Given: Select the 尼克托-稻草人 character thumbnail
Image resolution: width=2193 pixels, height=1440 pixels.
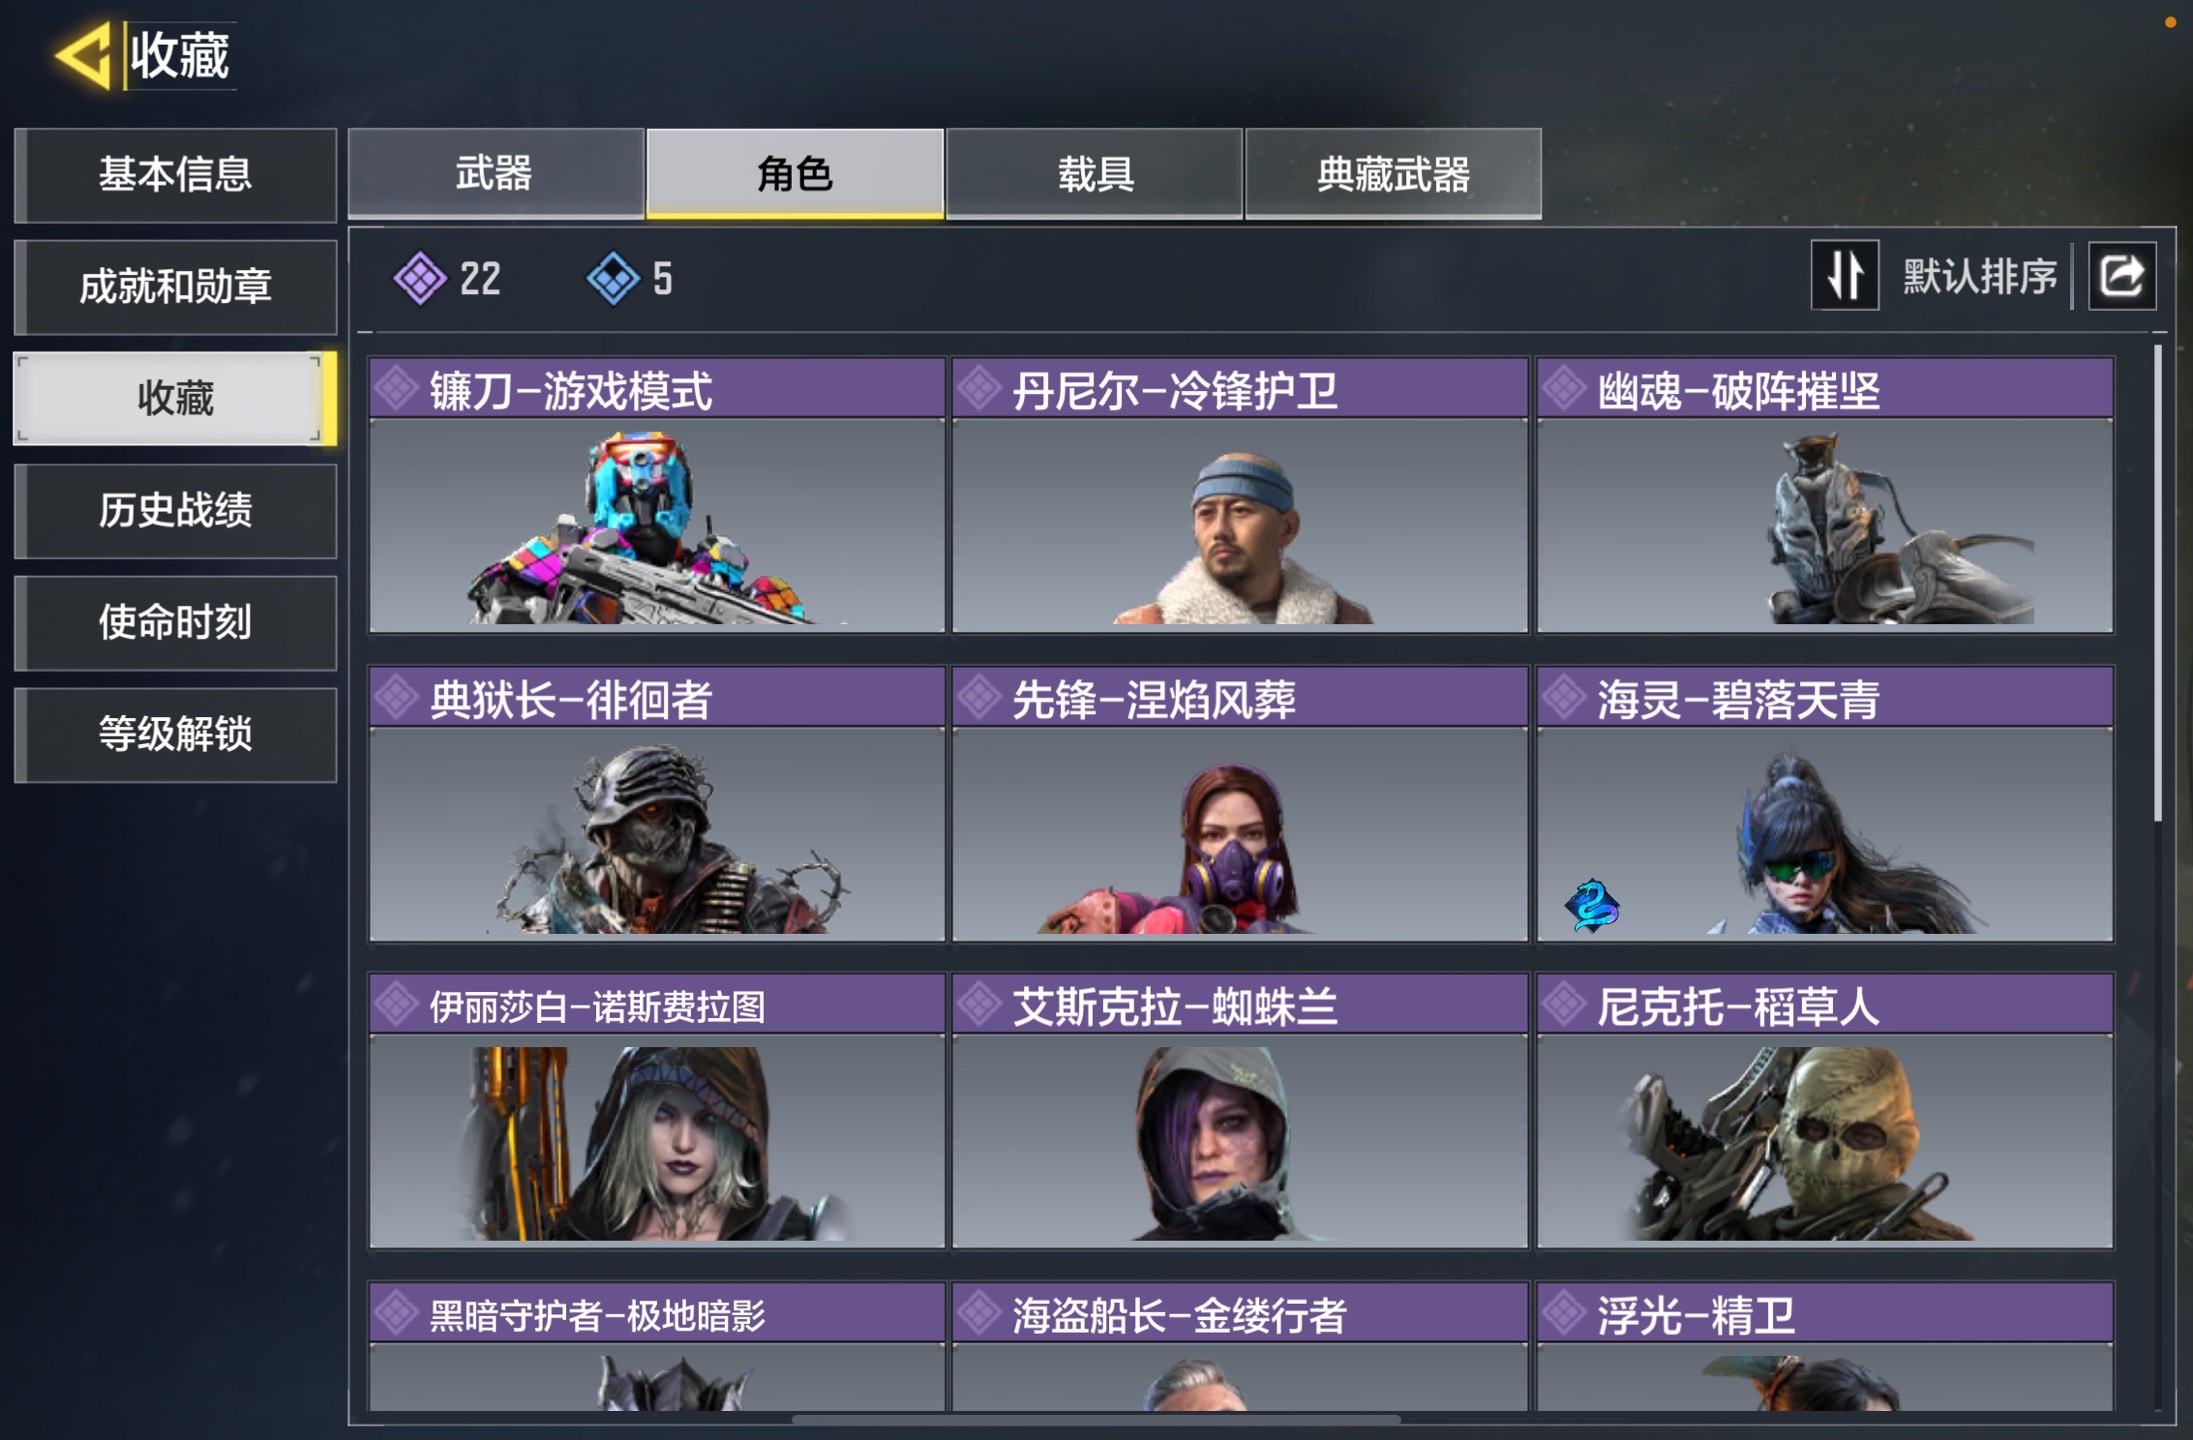Looking at the screenshot, I should click(1825, 1141).
